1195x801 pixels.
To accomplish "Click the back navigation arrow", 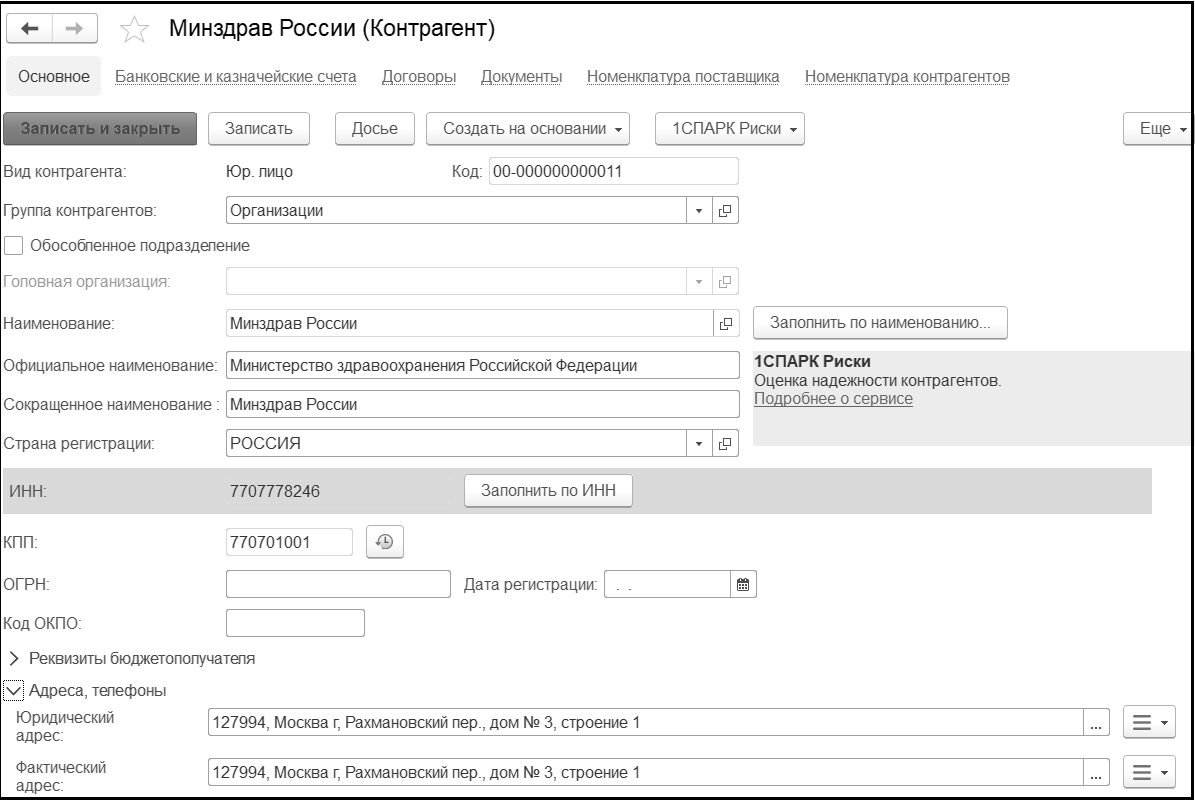I will click(x=31, y=30).
